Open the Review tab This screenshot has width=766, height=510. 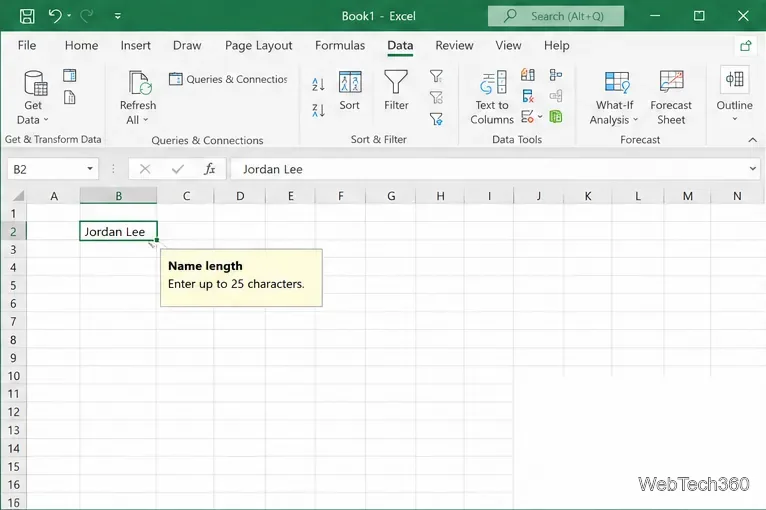tap(454, 45)
